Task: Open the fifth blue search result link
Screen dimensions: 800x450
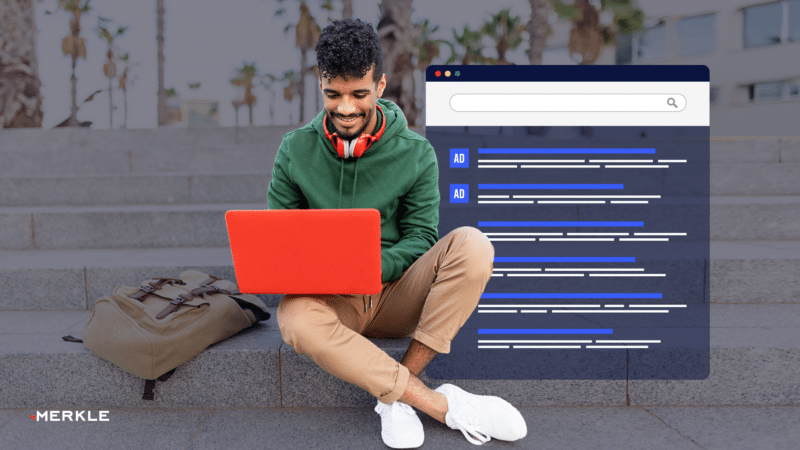Action: point(571,296)
